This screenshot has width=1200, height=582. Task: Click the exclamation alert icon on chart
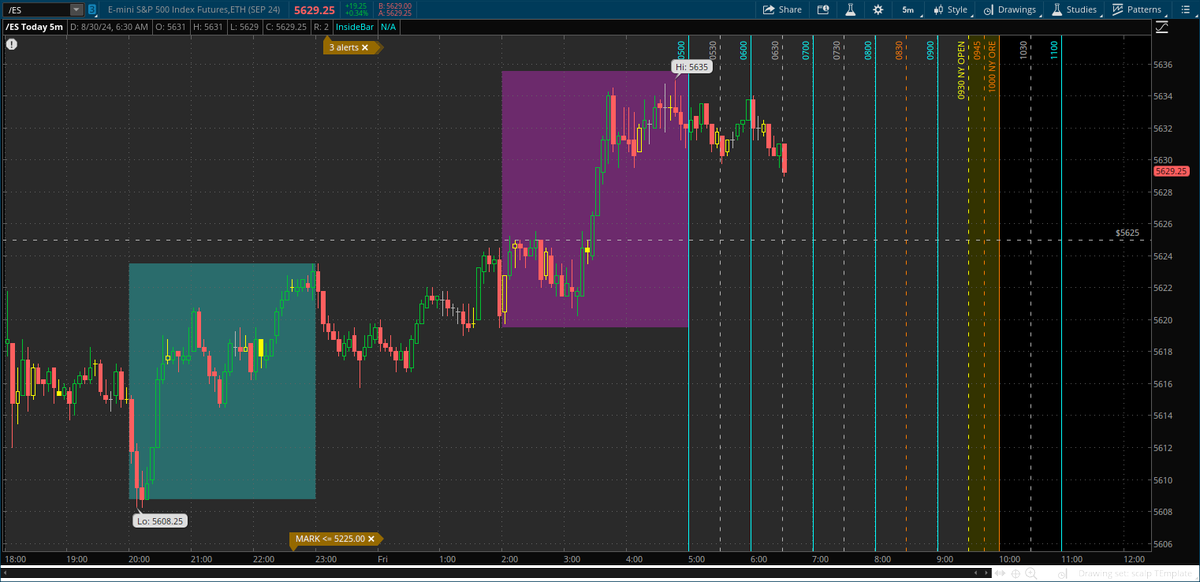click(x=12, y=45)
